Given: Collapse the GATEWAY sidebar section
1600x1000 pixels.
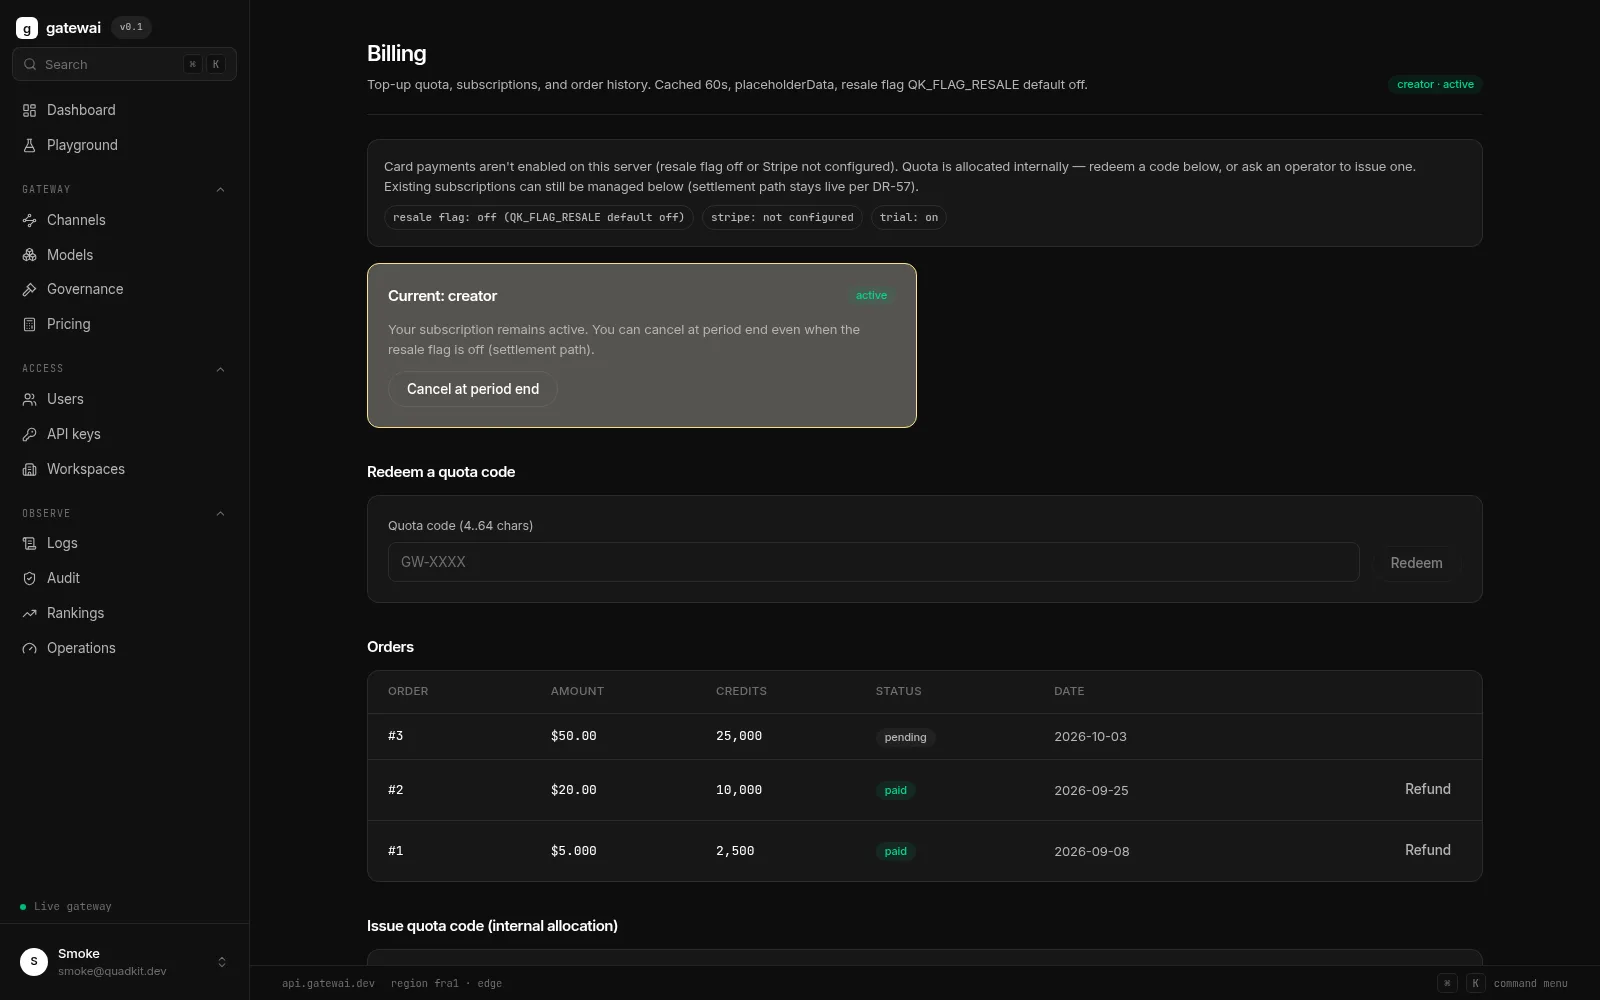Looking at the screenshot, I should (221, 189).
